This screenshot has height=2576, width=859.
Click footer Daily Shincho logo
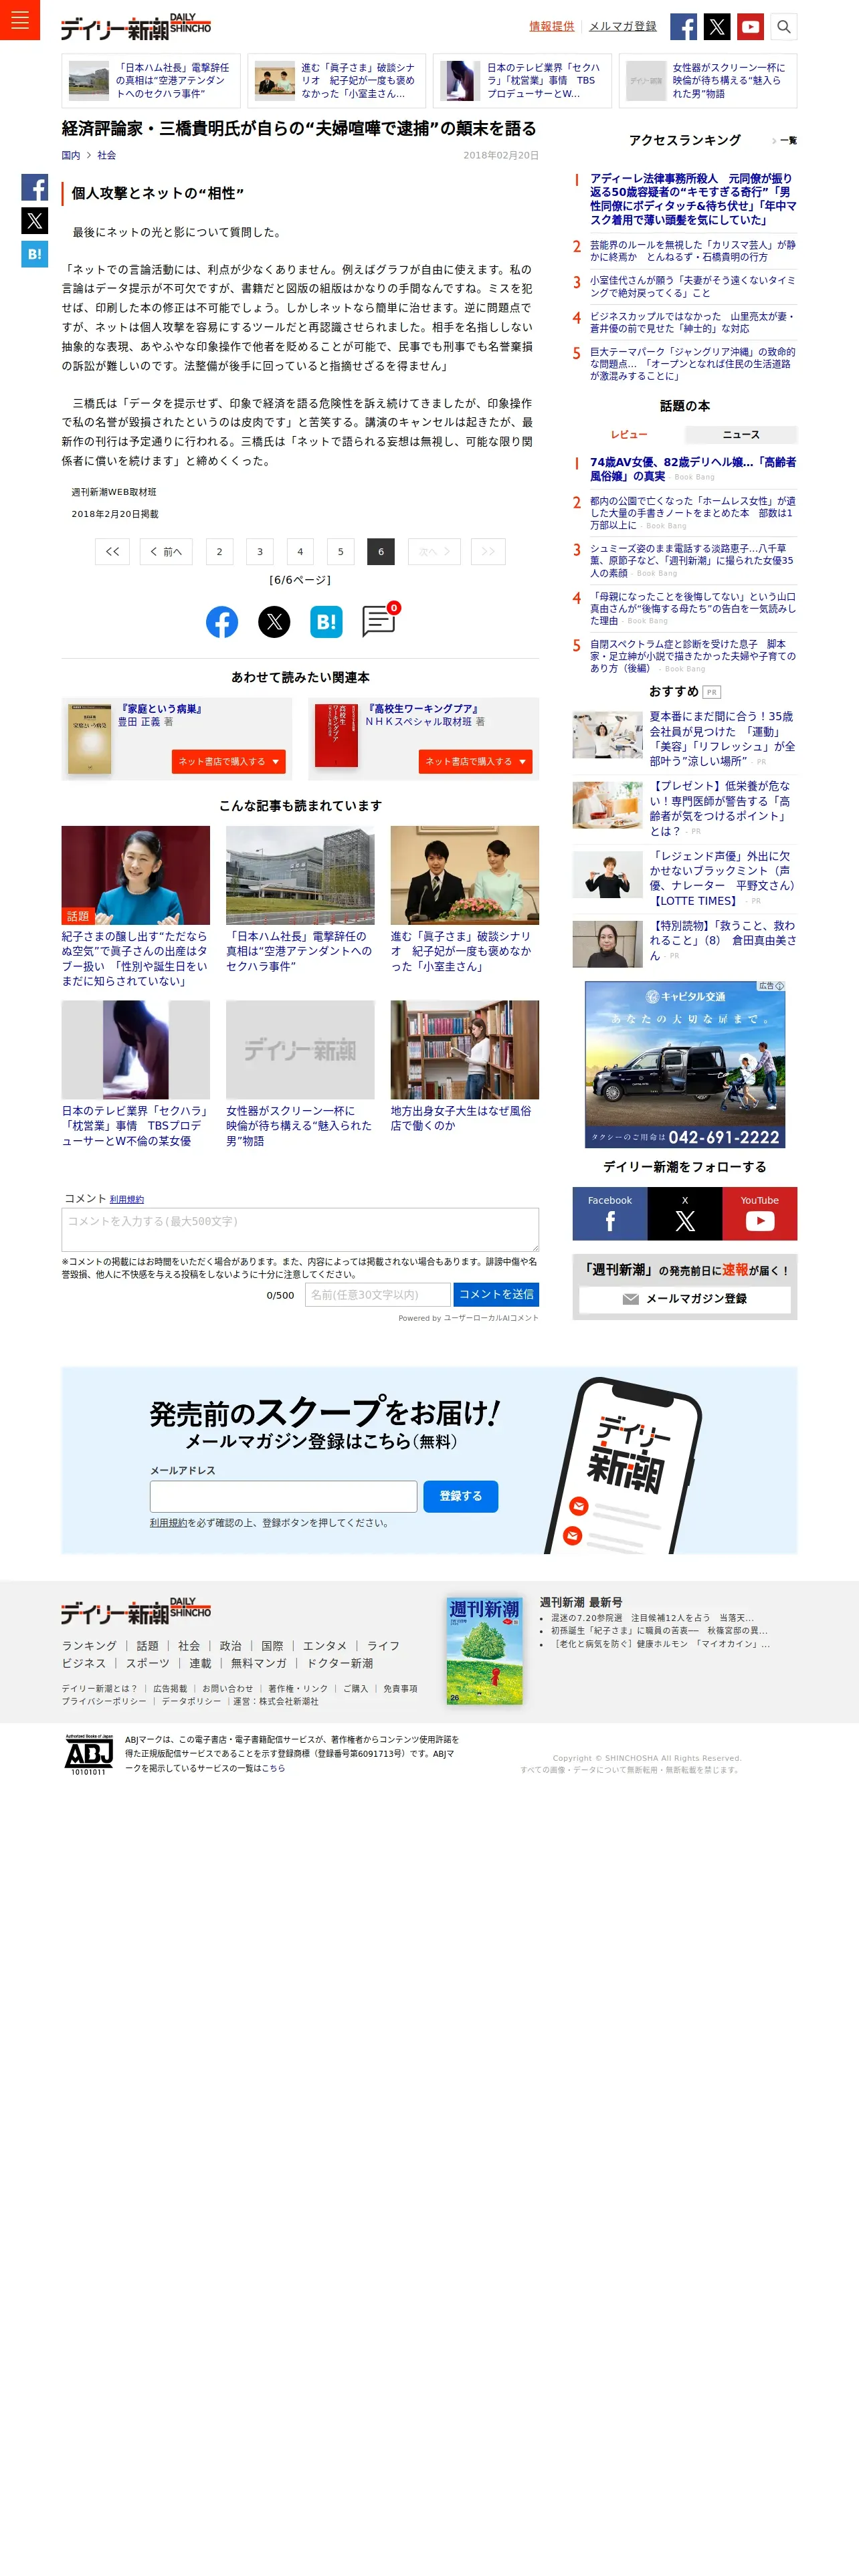135,1611
